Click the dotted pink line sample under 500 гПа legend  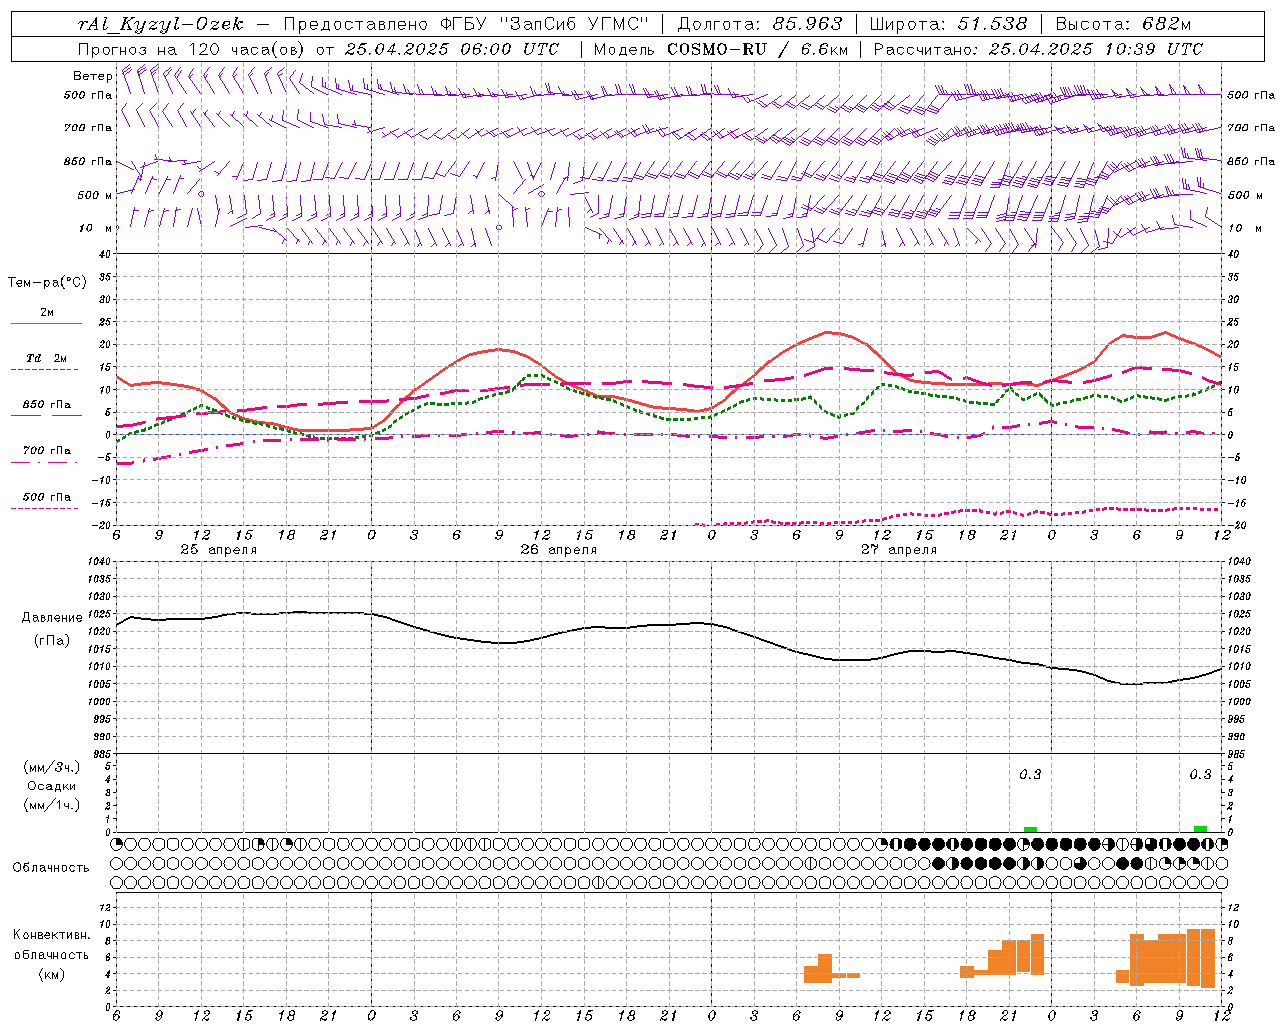(46, 509)
